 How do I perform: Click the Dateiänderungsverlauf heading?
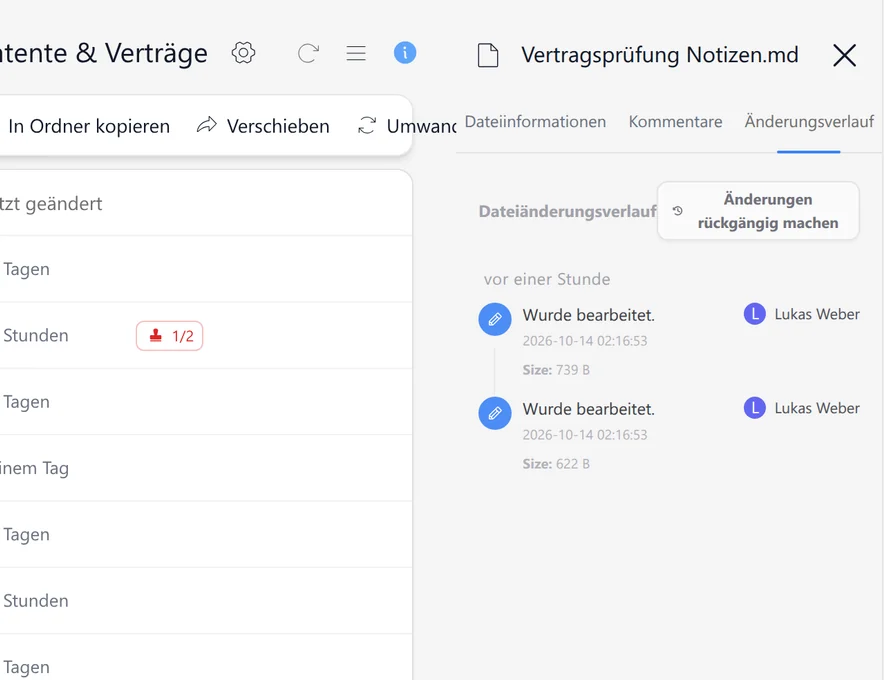click(567, 211)
